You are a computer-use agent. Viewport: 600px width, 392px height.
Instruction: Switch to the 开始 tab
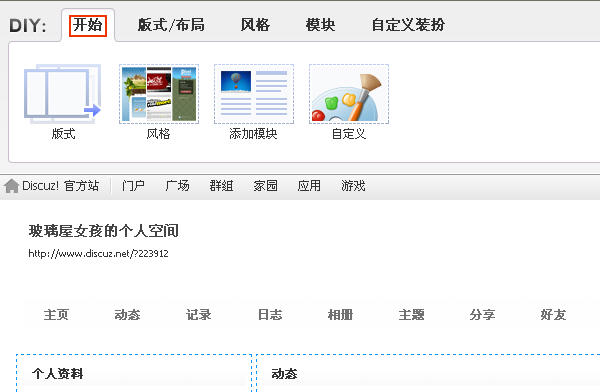click(x=88, y=25)
